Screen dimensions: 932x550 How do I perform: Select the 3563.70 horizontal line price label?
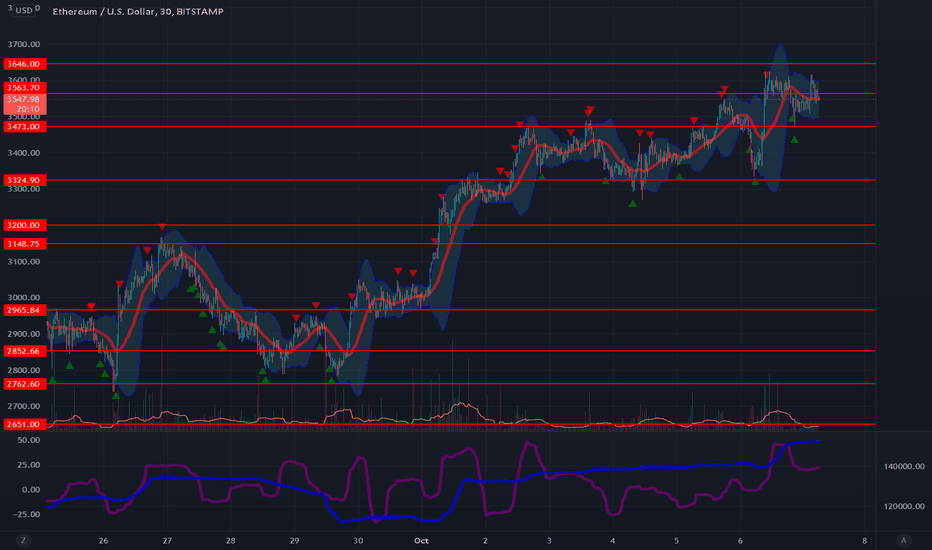tap(24, 88)
